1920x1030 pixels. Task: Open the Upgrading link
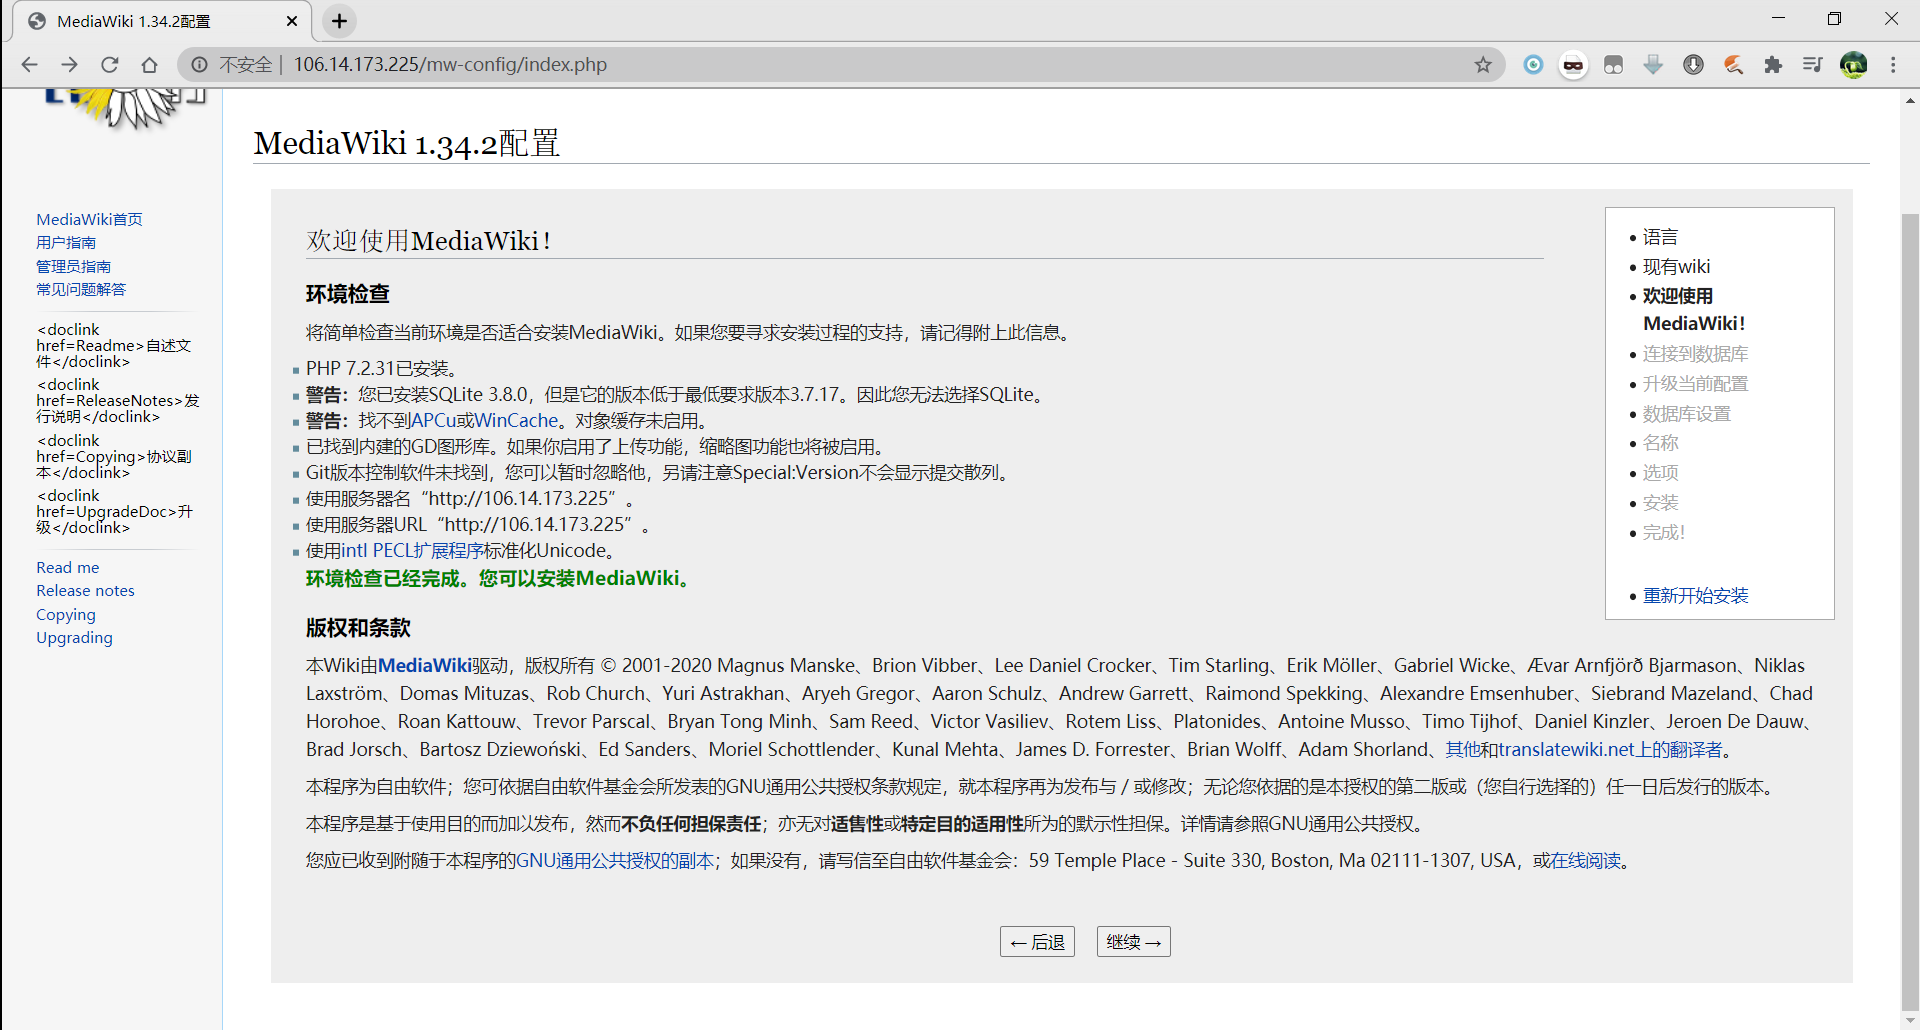point(74,638)
